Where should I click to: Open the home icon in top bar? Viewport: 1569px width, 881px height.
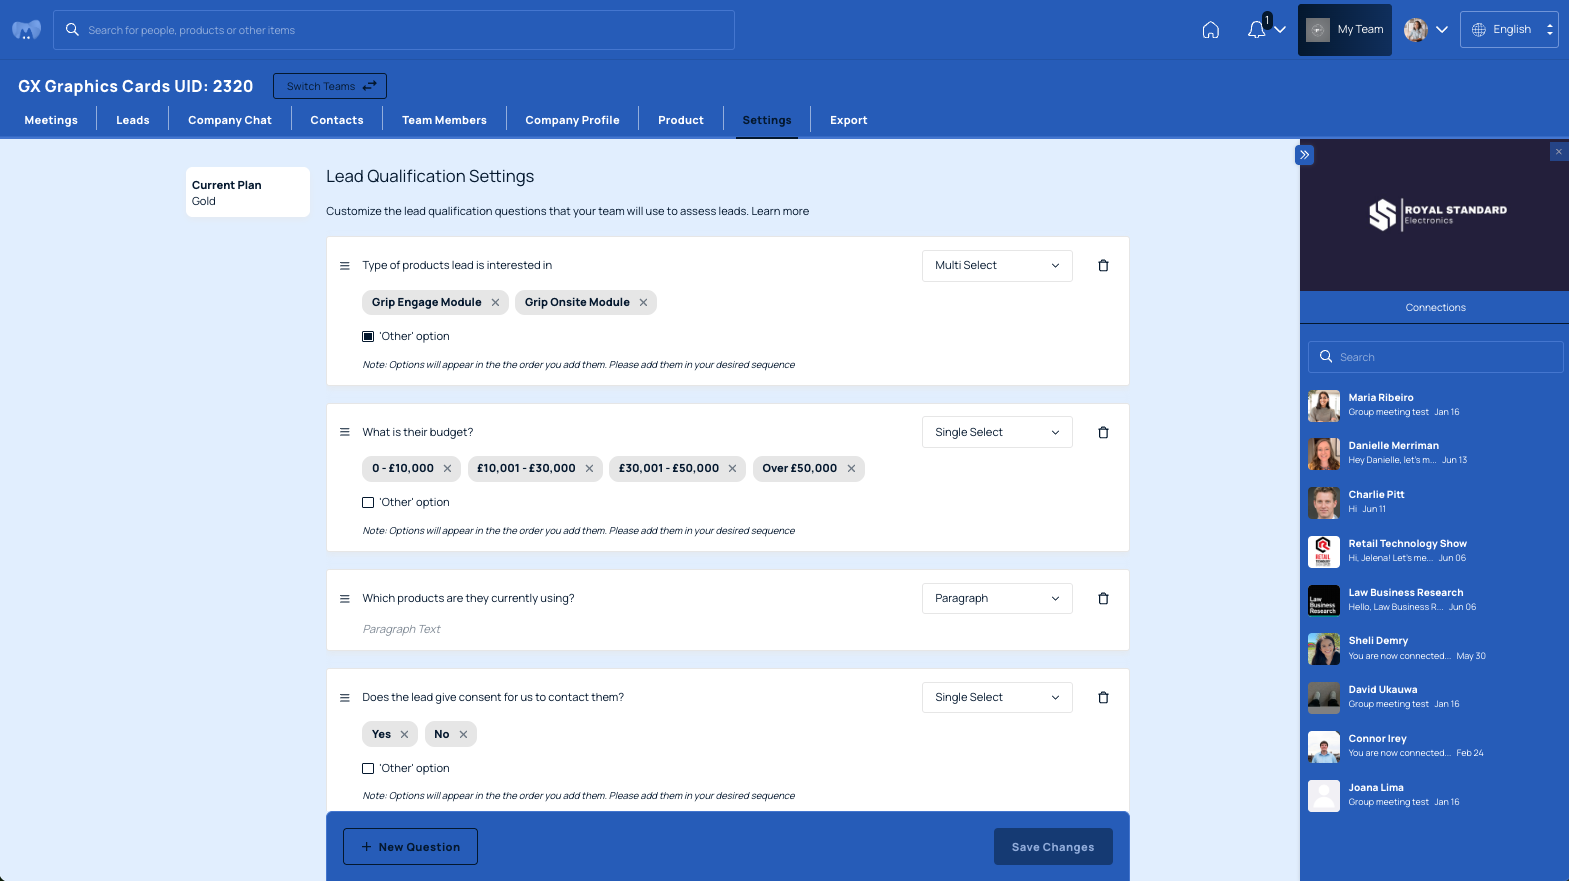pyautogui.click(x=1210, y=30)
